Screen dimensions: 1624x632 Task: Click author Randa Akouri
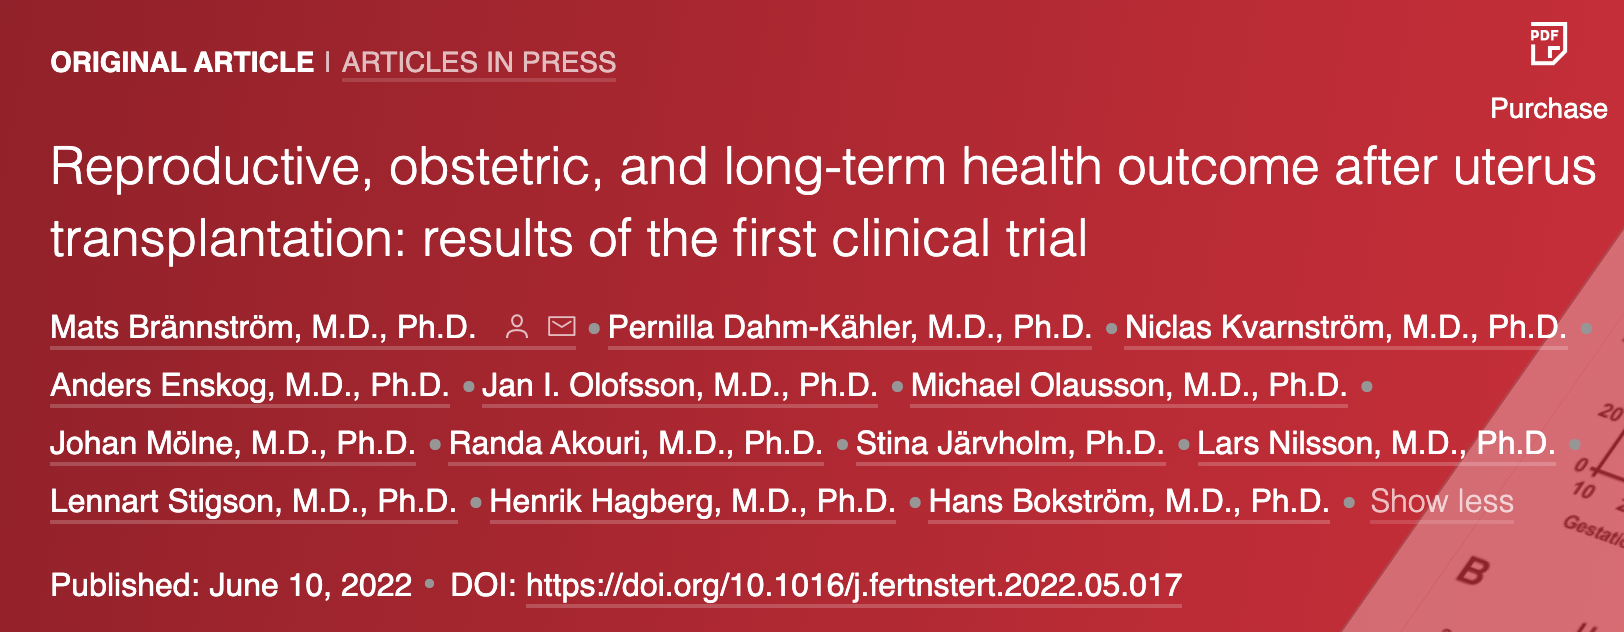(x=636, y=443)
